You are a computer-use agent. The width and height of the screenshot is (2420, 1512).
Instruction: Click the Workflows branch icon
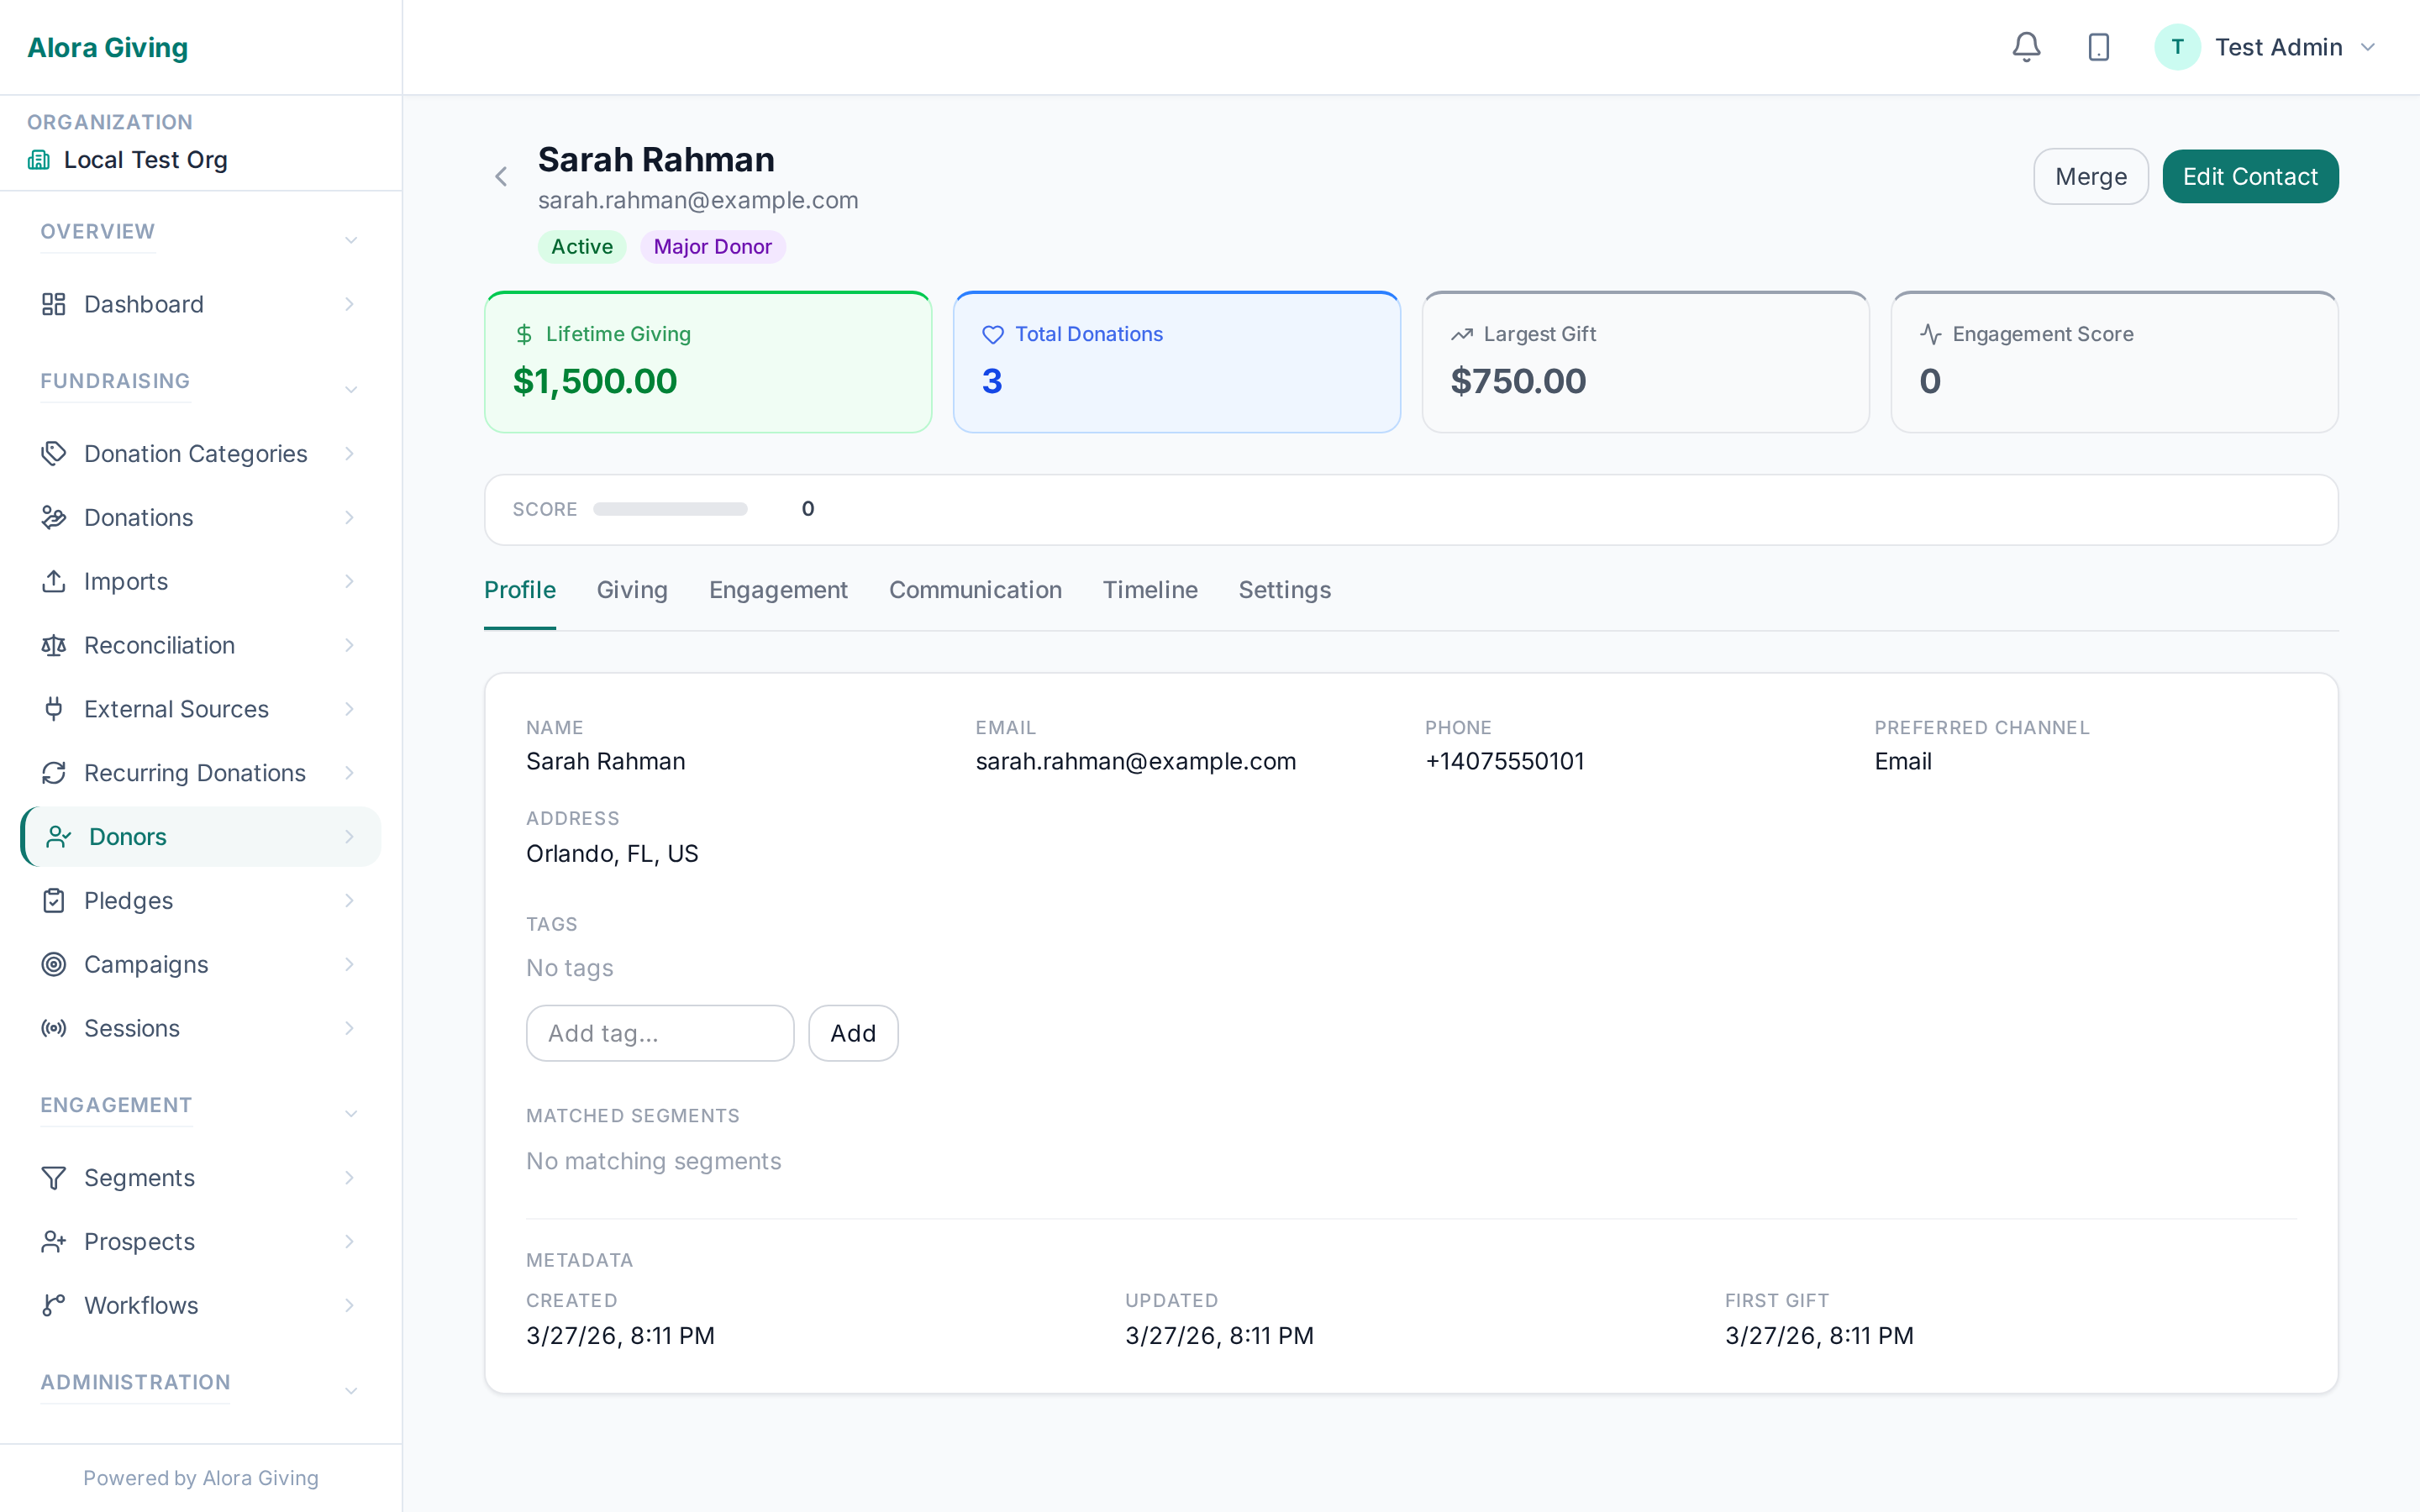[54, 1305]
